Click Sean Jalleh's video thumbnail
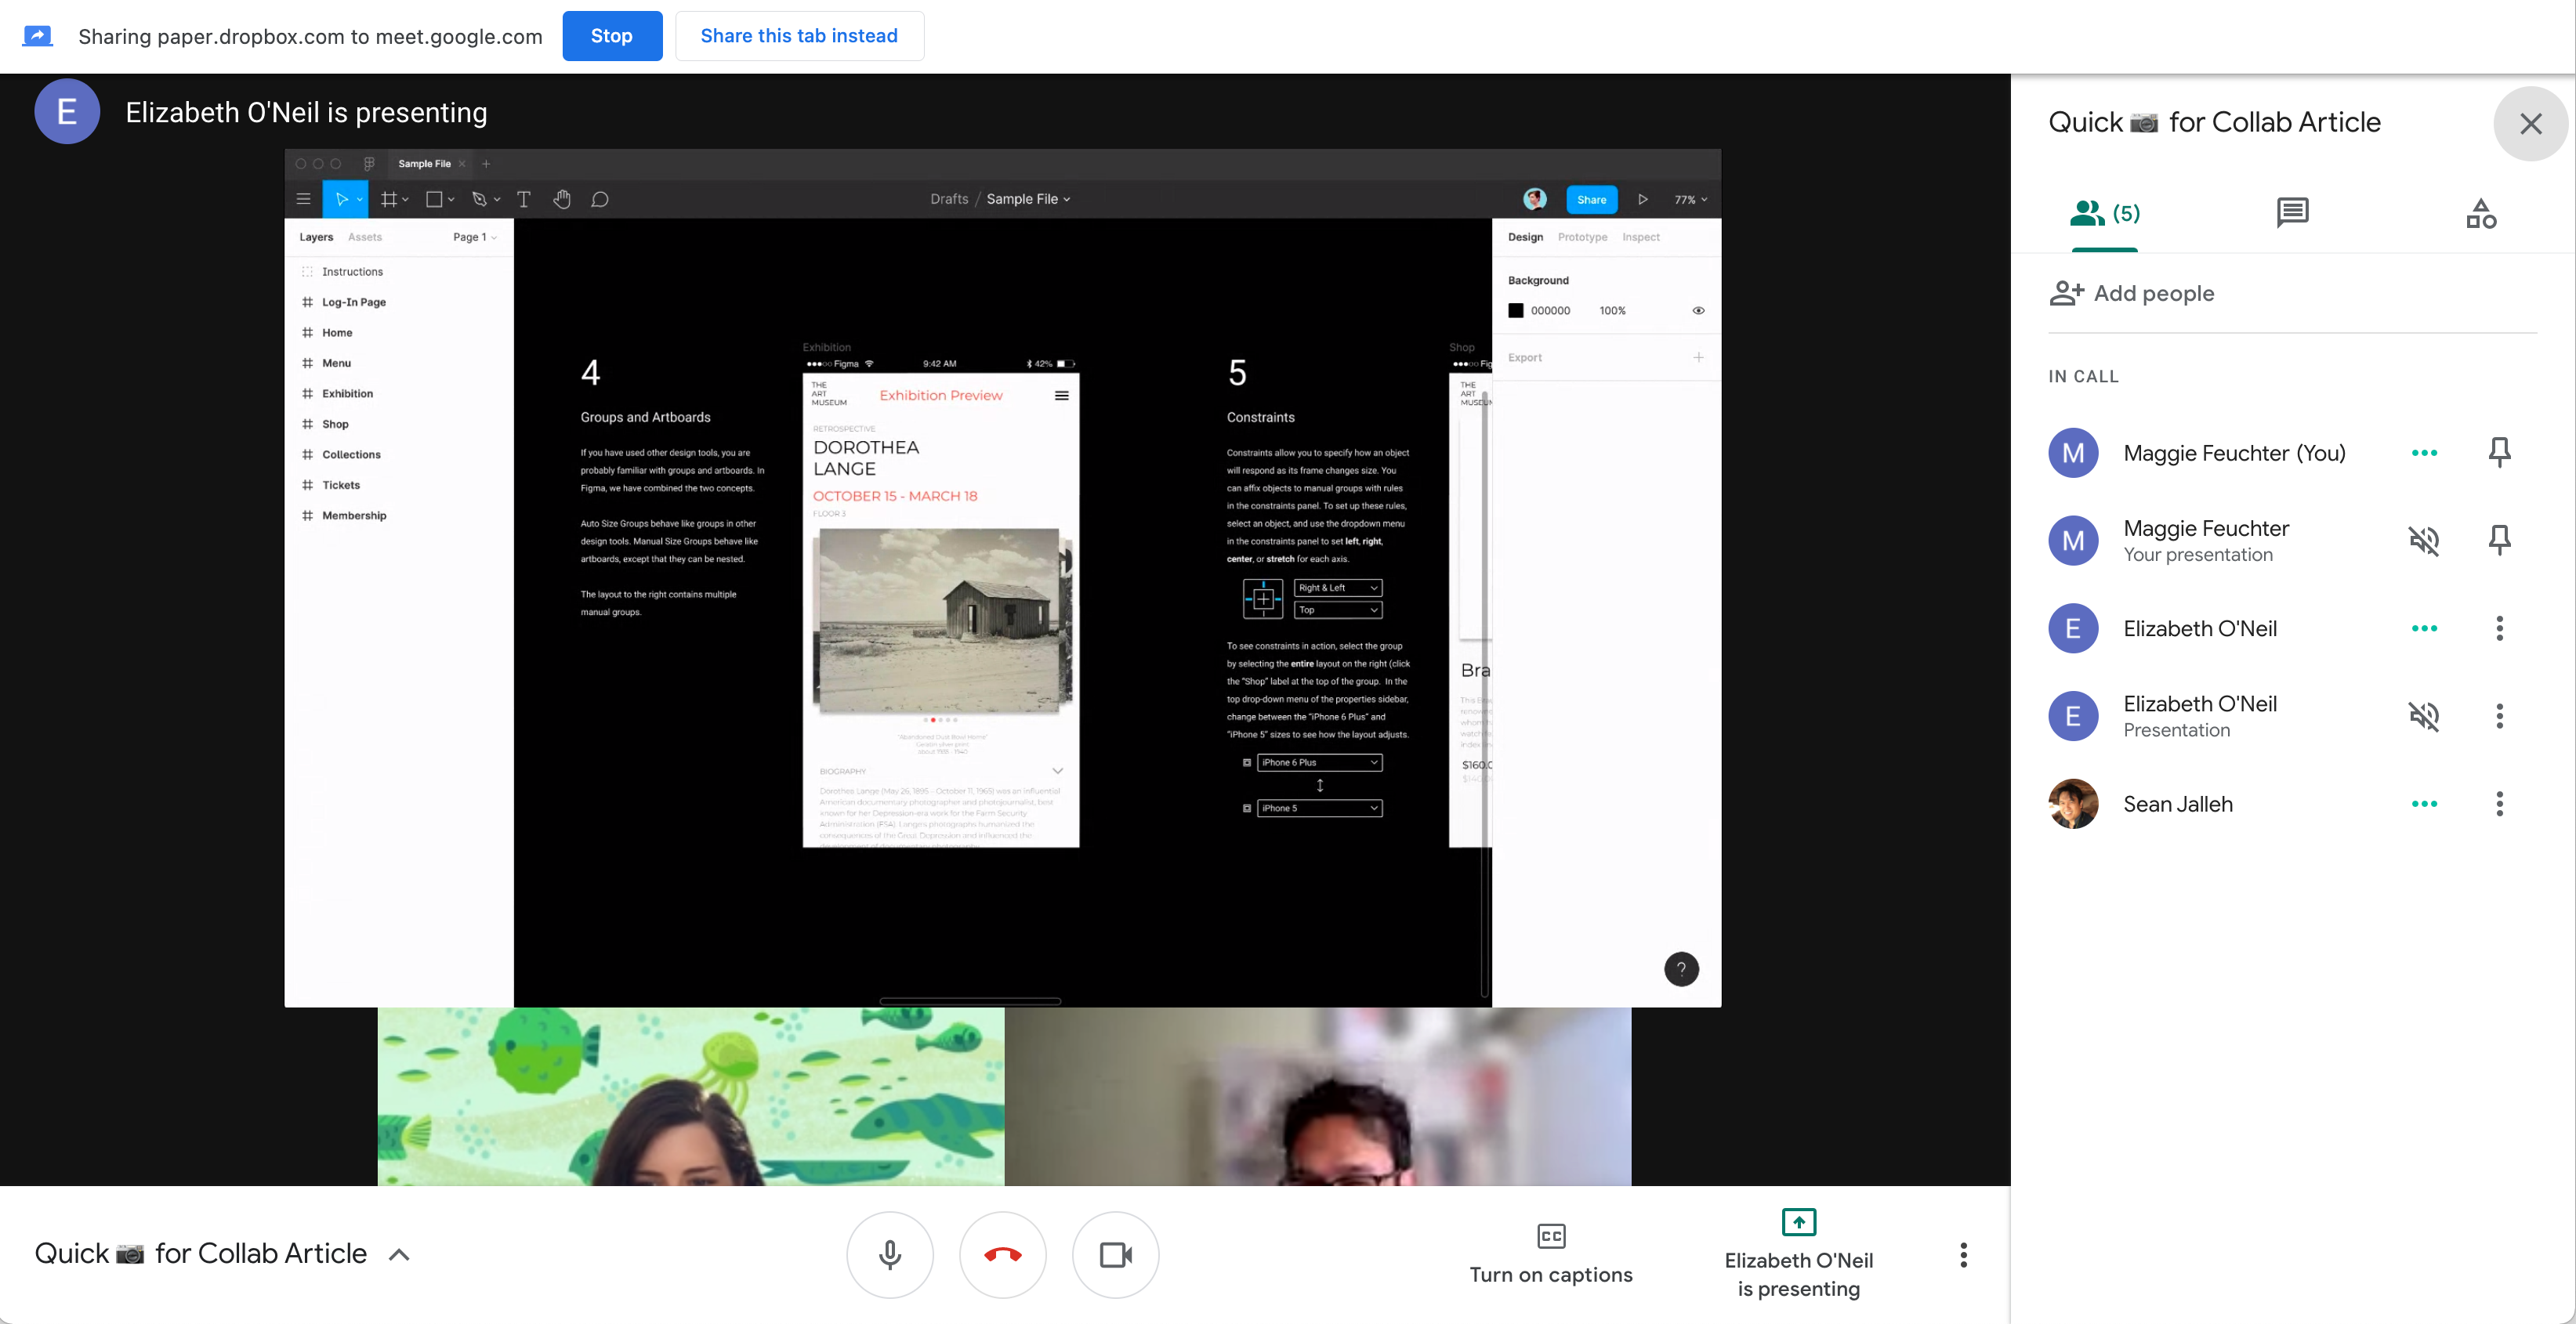 click(x=1317, y=1096)
